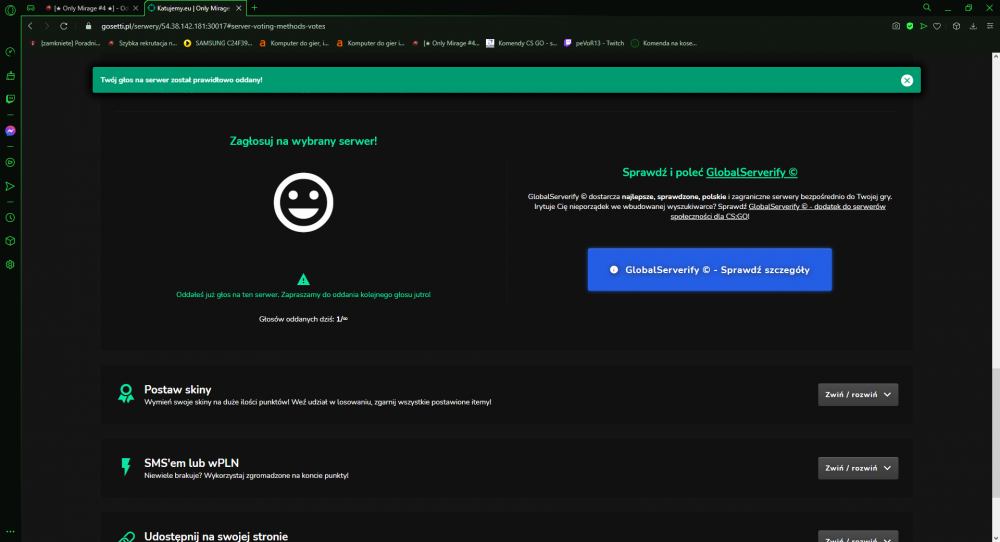Close the Only Mirage #4 tab
Image resolution: width=1000 pixels, height=542 pixels.
135,8
